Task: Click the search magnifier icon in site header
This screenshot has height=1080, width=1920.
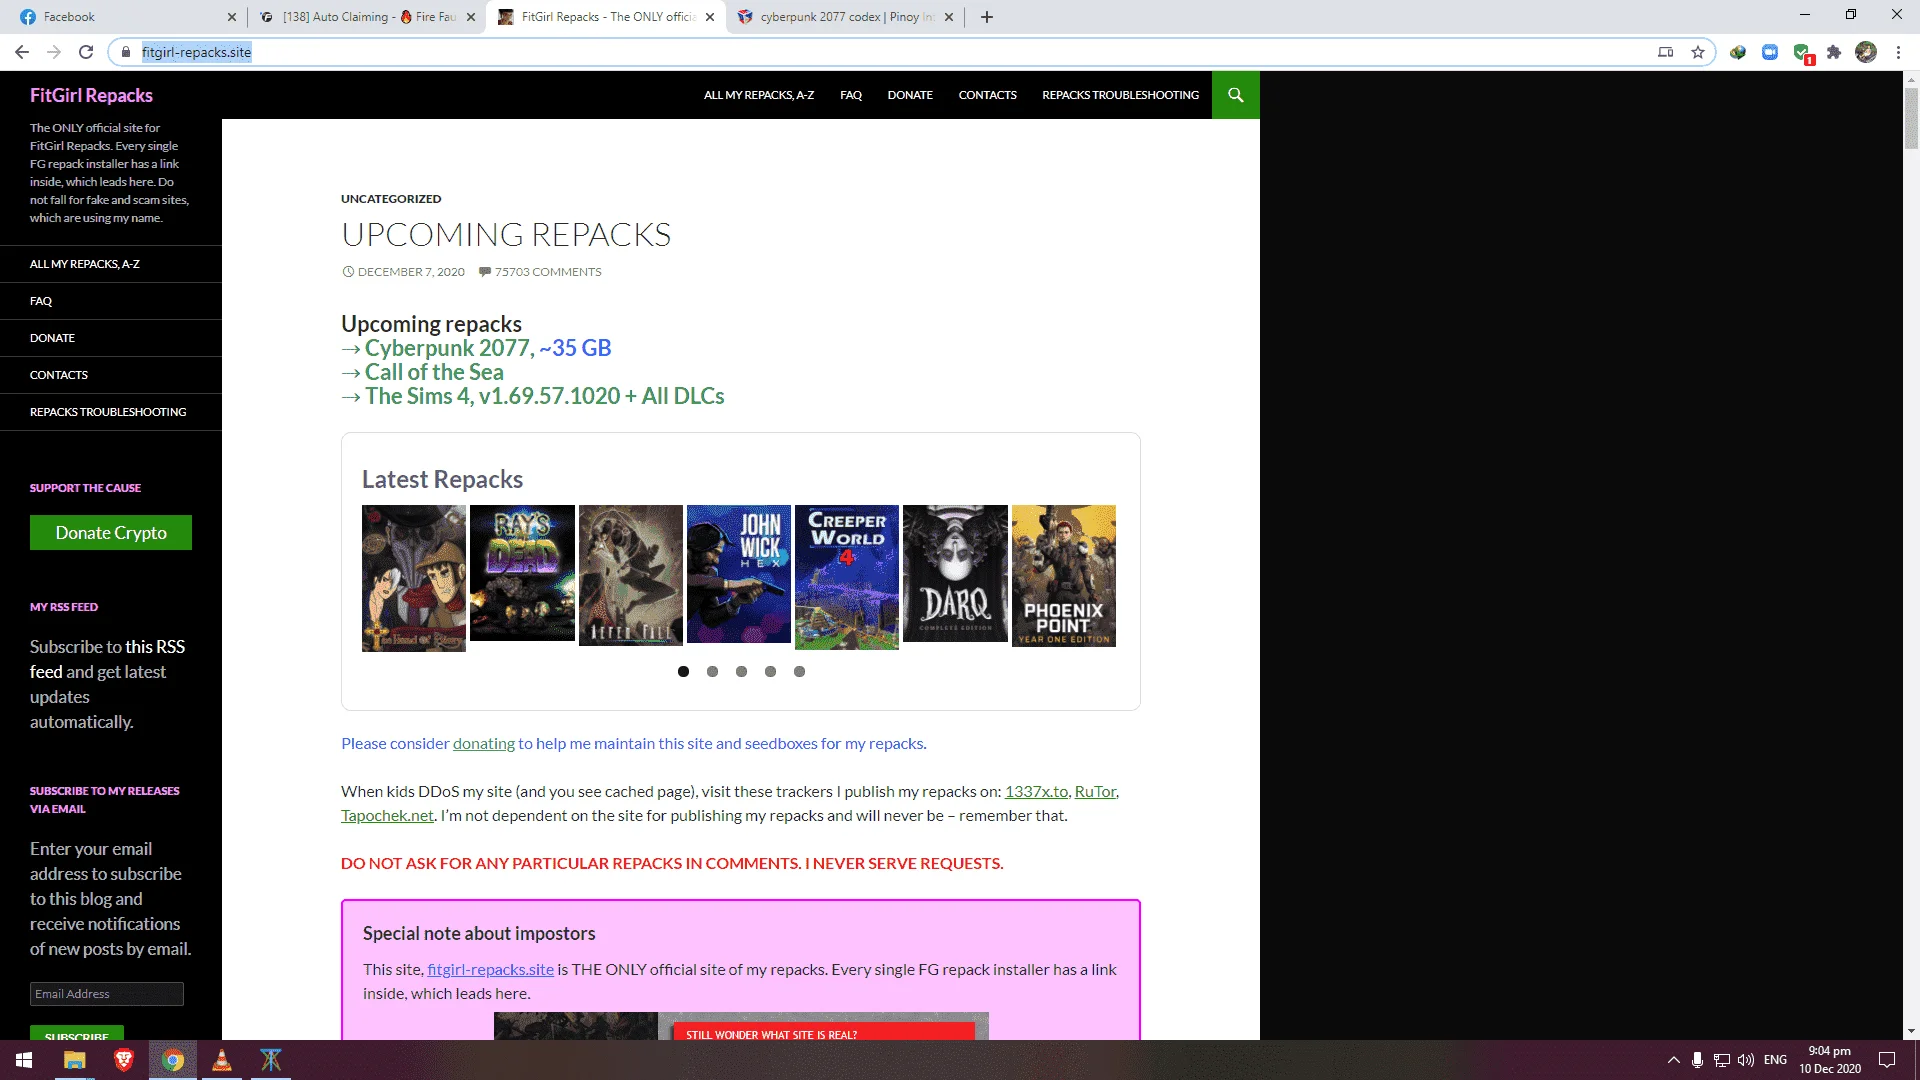Action: point(1236,95)
